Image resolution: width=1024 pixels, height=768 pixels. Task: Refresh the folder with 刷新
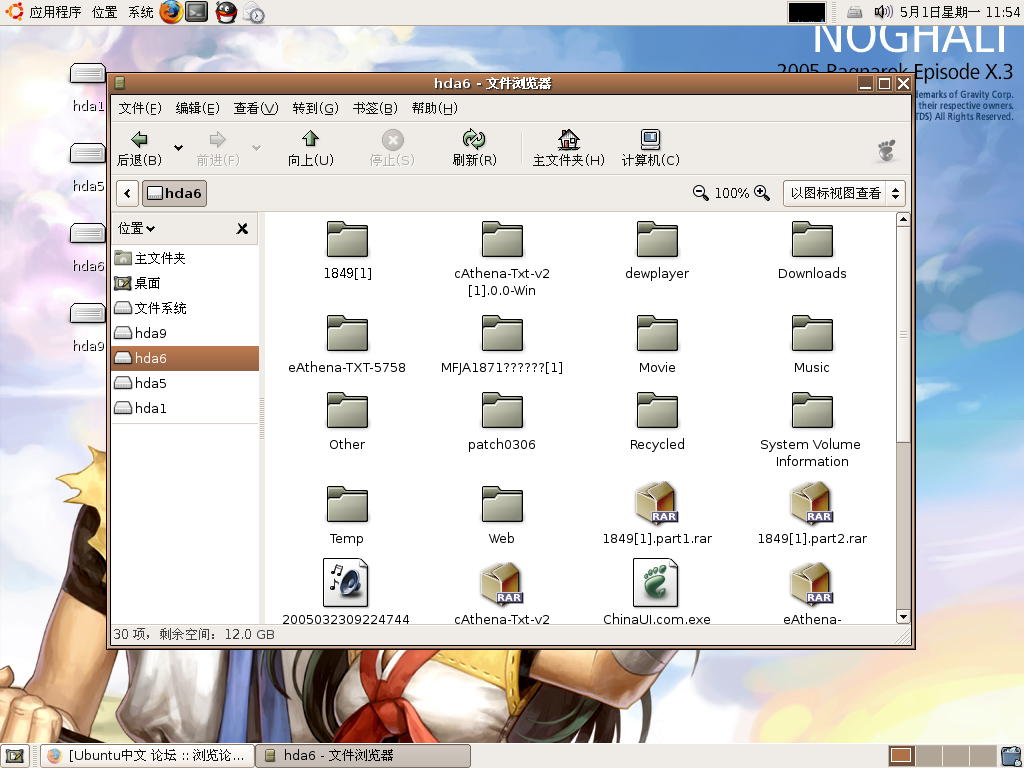pyautogui.click(x=474, y=148)
